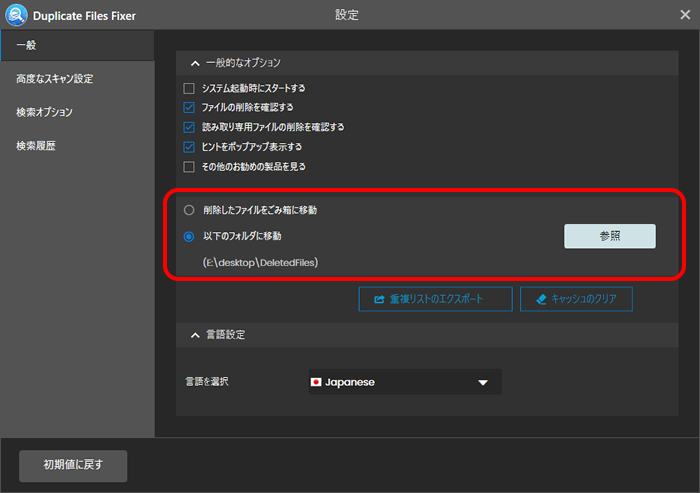Click the Japan flag icon

[x=316, y=382]
